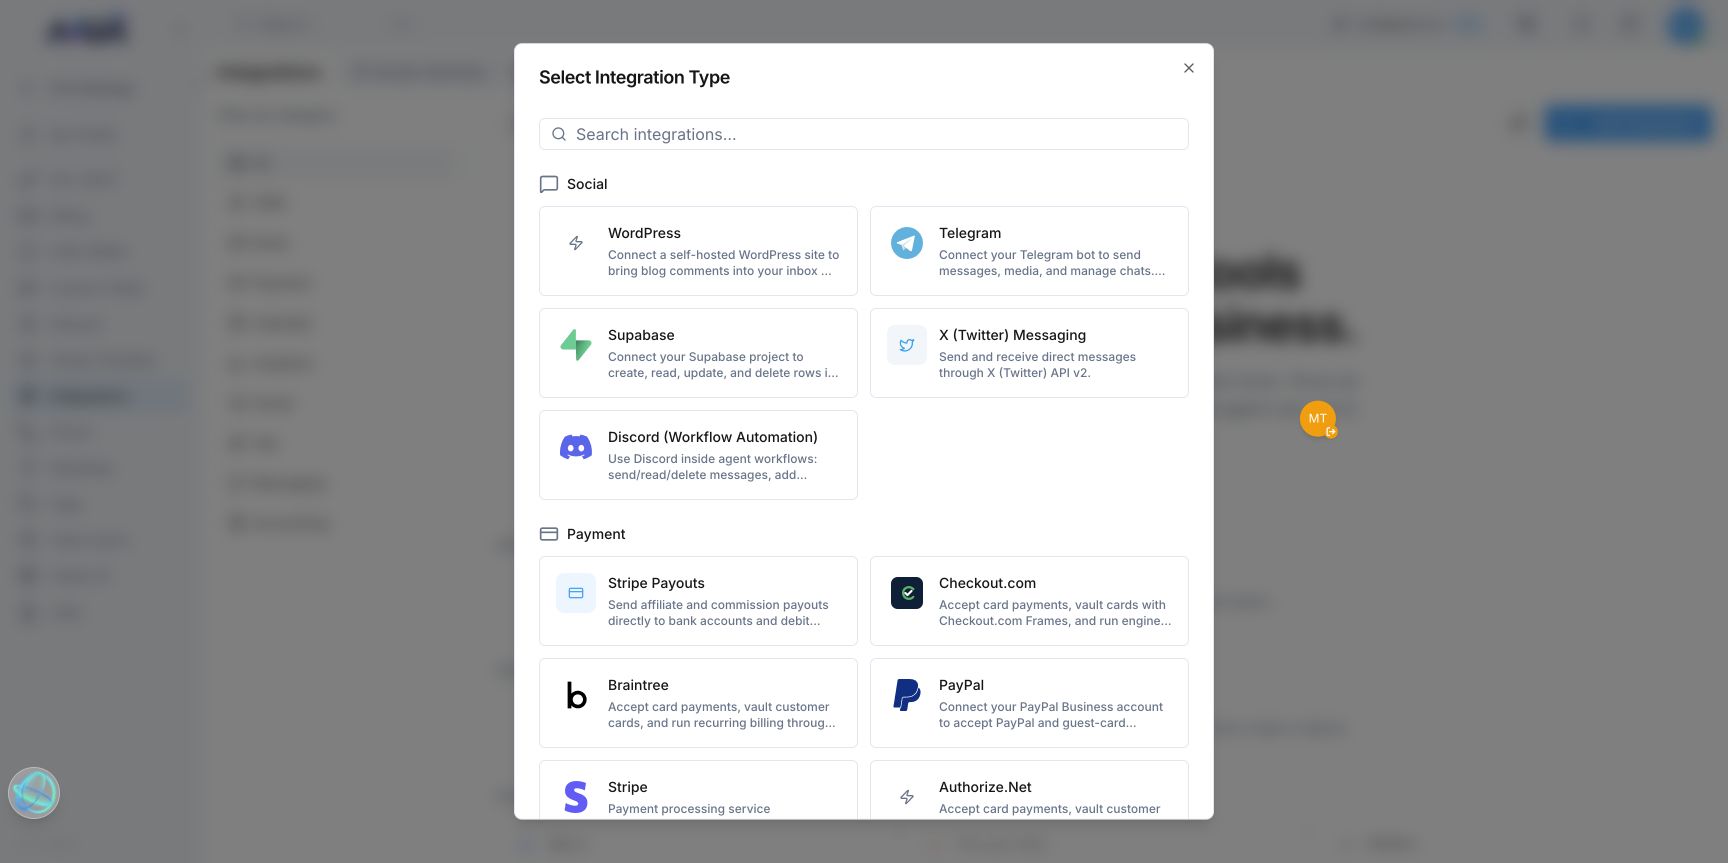Select X (Twitter) Messaging integration
Image resolution: width=1728 pixels, height=863 pixels.
click(1029, 353)
